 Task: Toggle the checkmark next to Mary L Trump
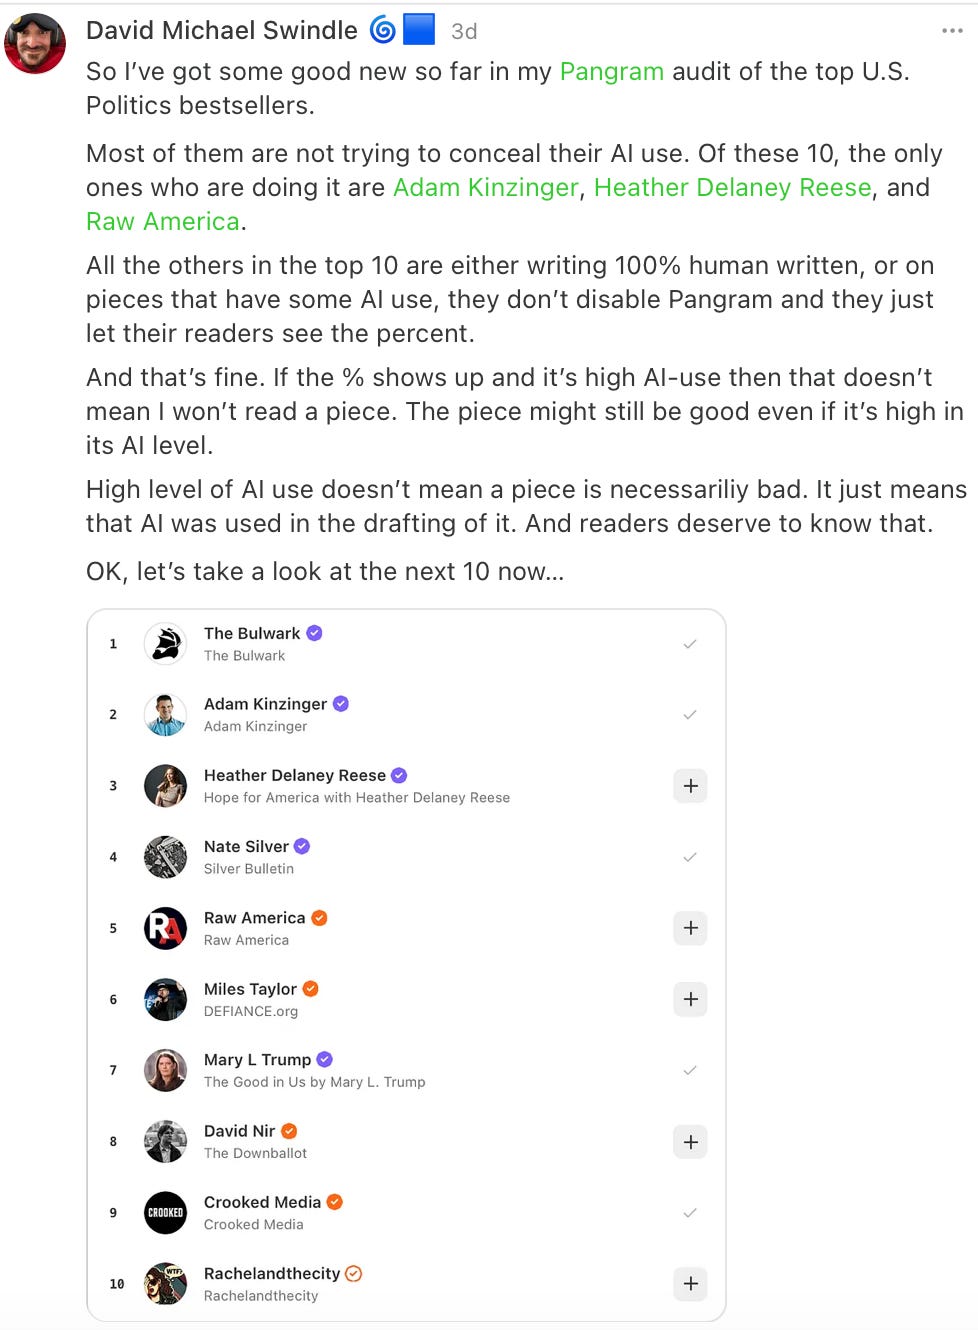click(x=690, y=1070)
